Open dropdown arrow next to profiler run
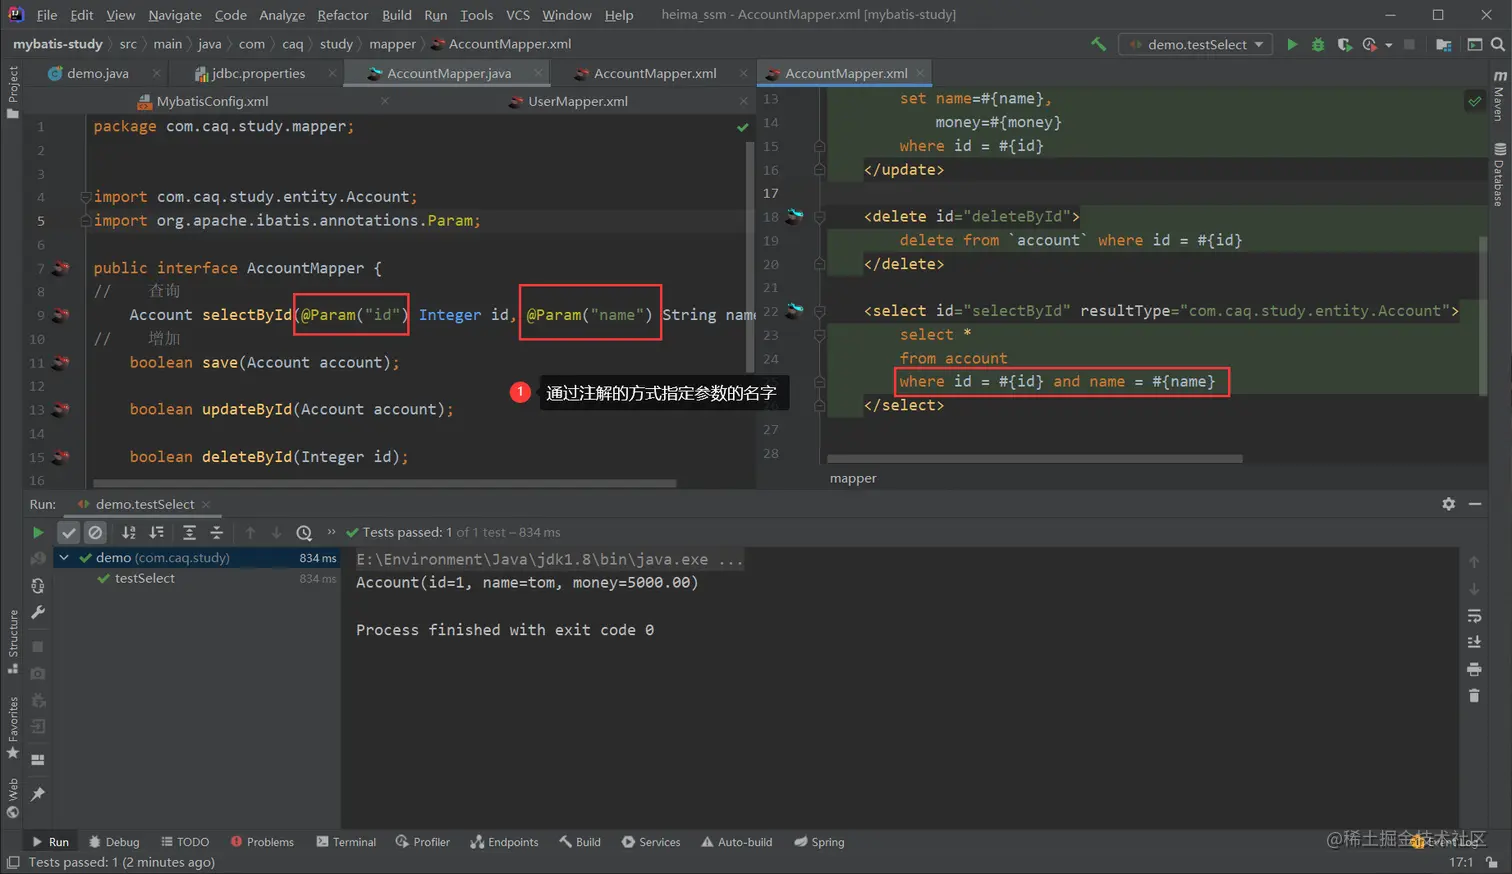 click(x=1389, y=45)
